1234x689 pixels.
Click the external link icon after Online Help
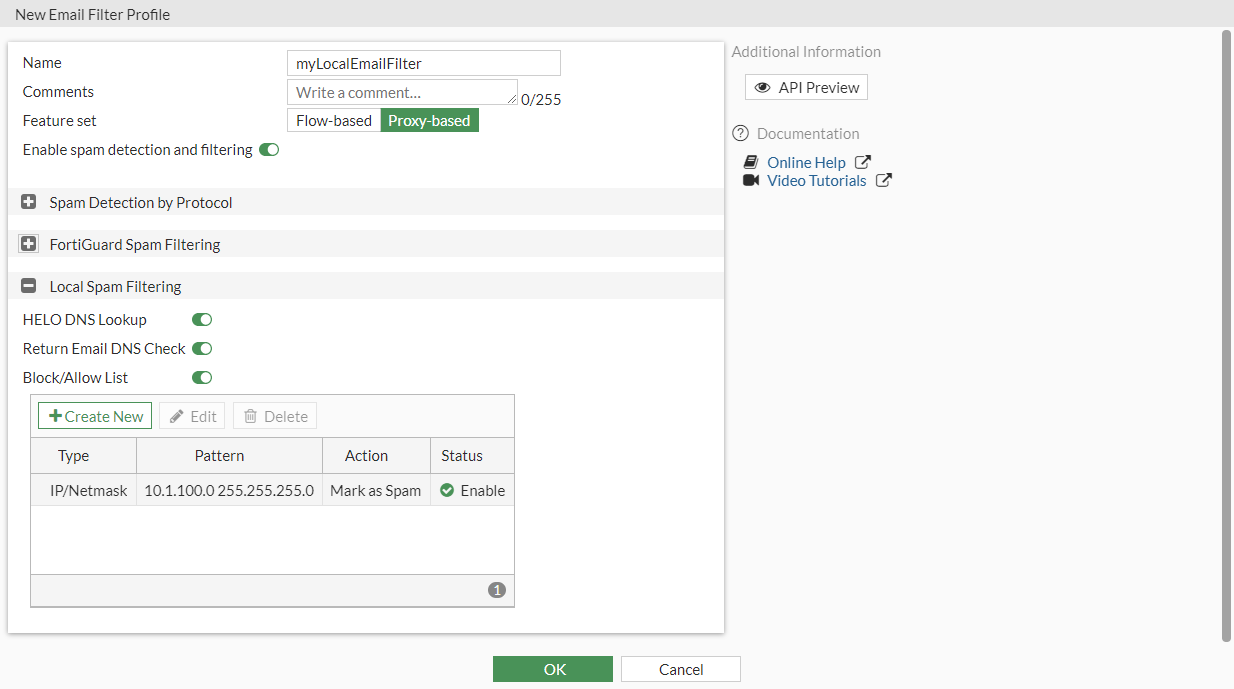coord(862,160)
